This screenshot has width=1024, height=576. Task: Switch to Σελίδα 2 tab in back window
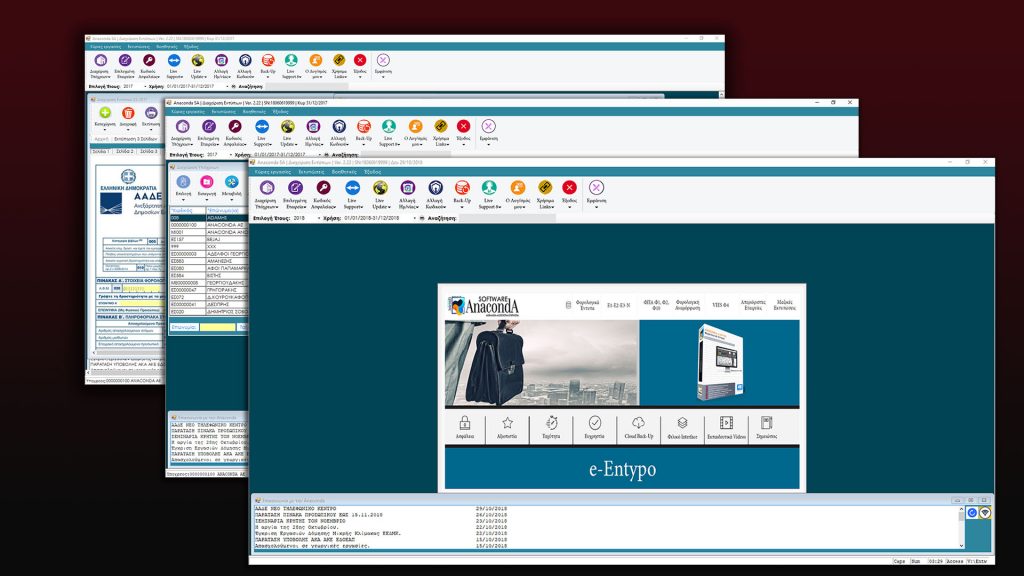(x=125, y=152)
